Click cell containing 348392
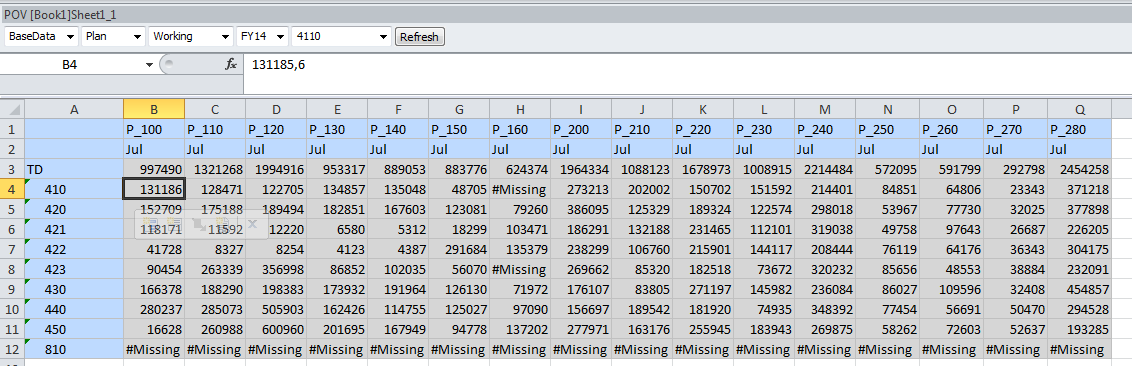The width and height of the screenshot is (1132, 366). (825, 310)
